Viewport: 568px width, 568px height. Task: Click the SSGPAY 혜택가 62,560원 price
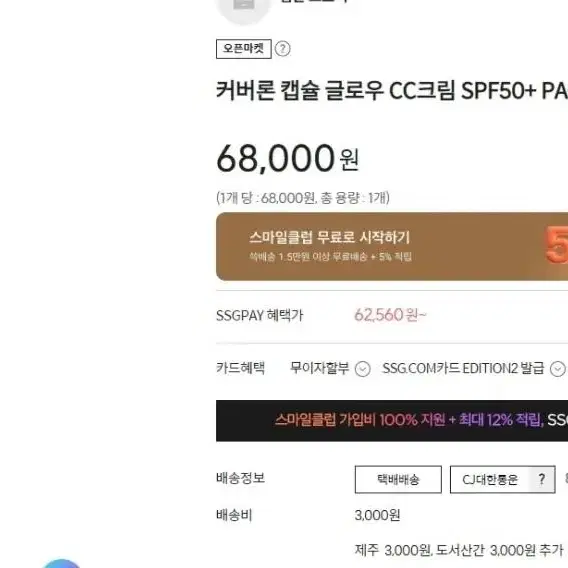click(390, 315)
